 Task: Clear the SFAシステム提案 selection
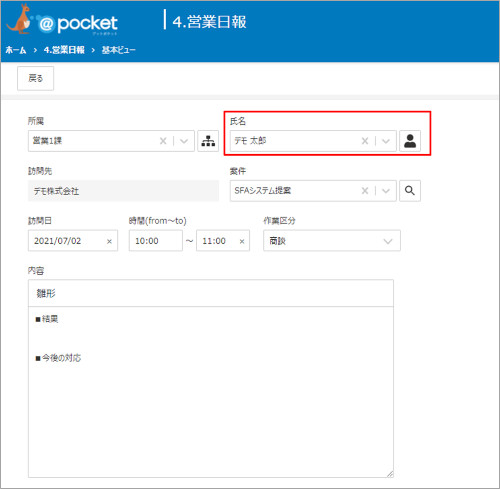365,191
